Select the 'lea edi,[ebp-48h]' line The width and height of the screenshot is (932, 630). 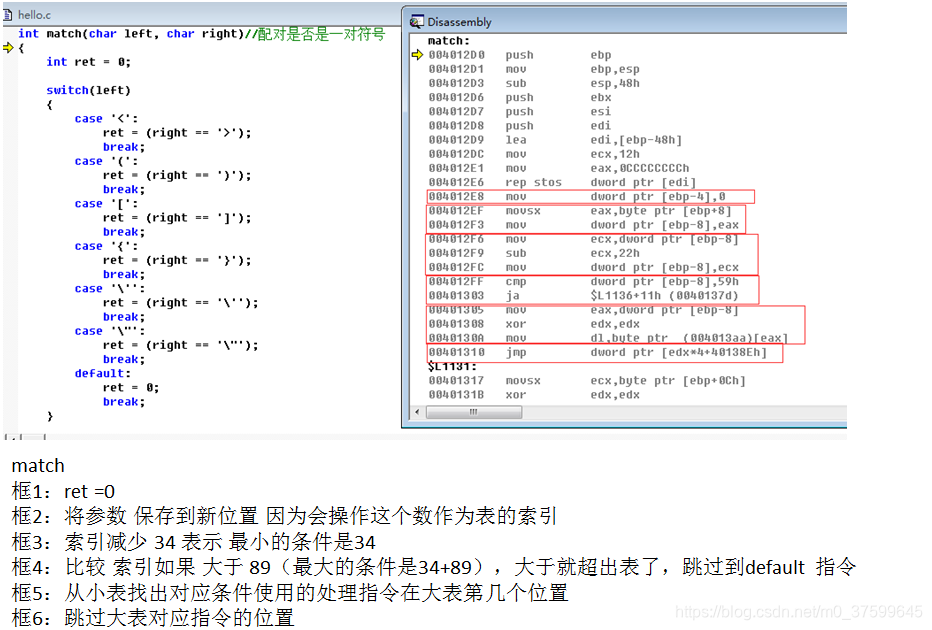click(x=555, y=140)
